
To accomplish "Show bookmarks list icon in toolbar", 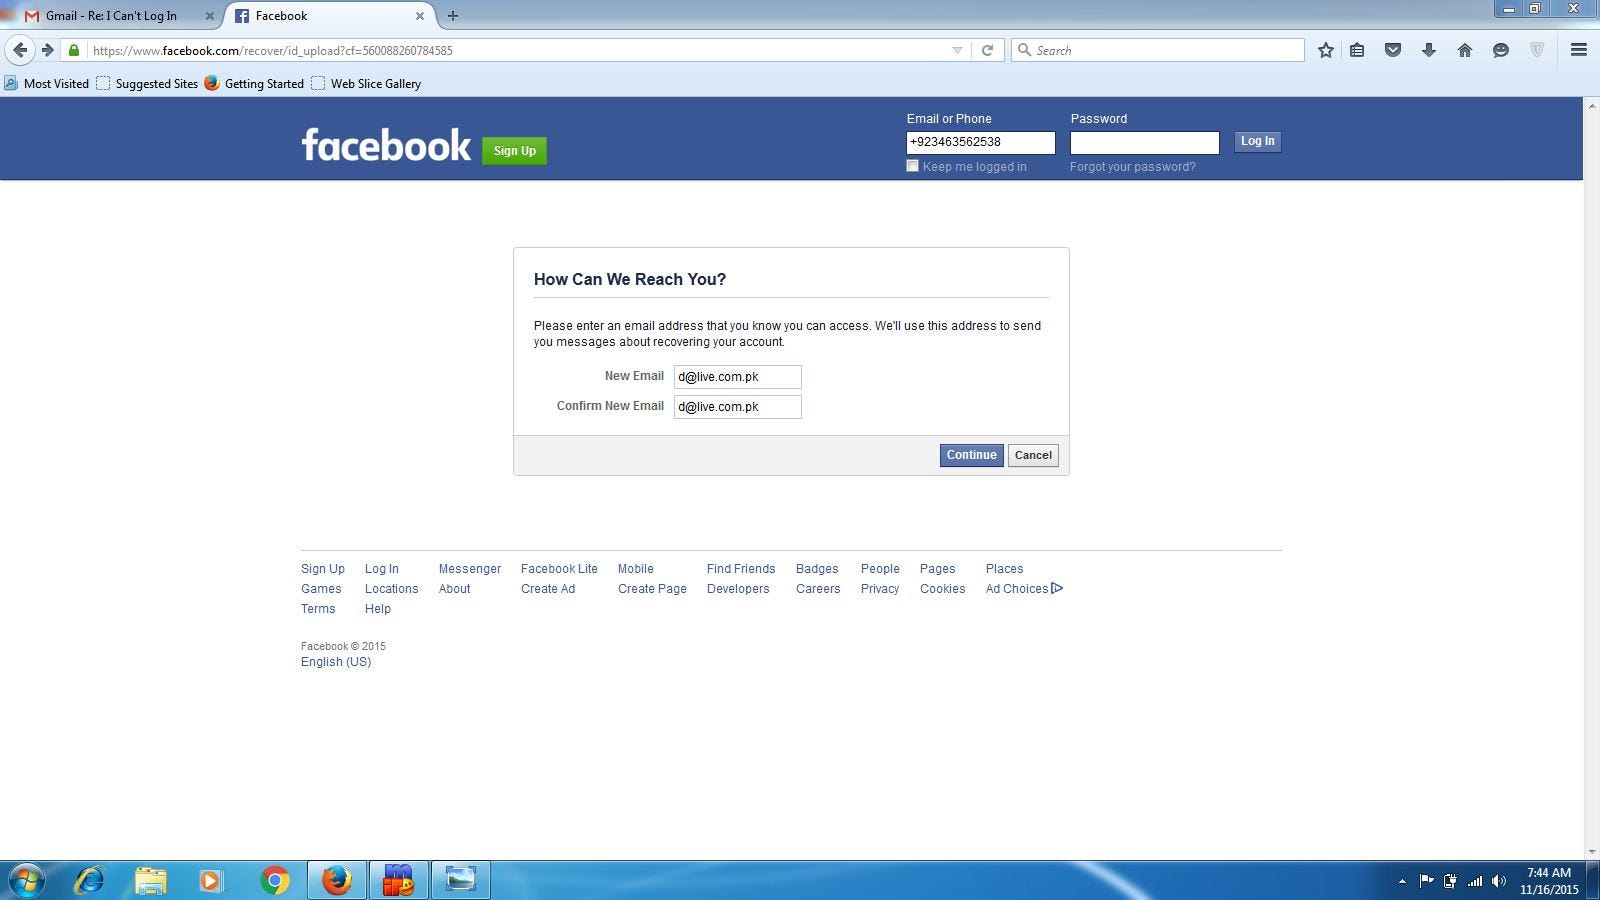I will coord(1357,50).
